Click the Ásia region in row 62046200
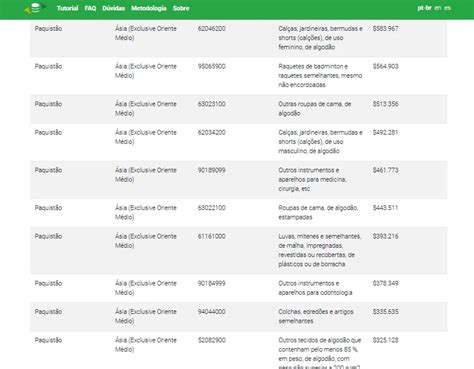 click(x=146, y=33)
